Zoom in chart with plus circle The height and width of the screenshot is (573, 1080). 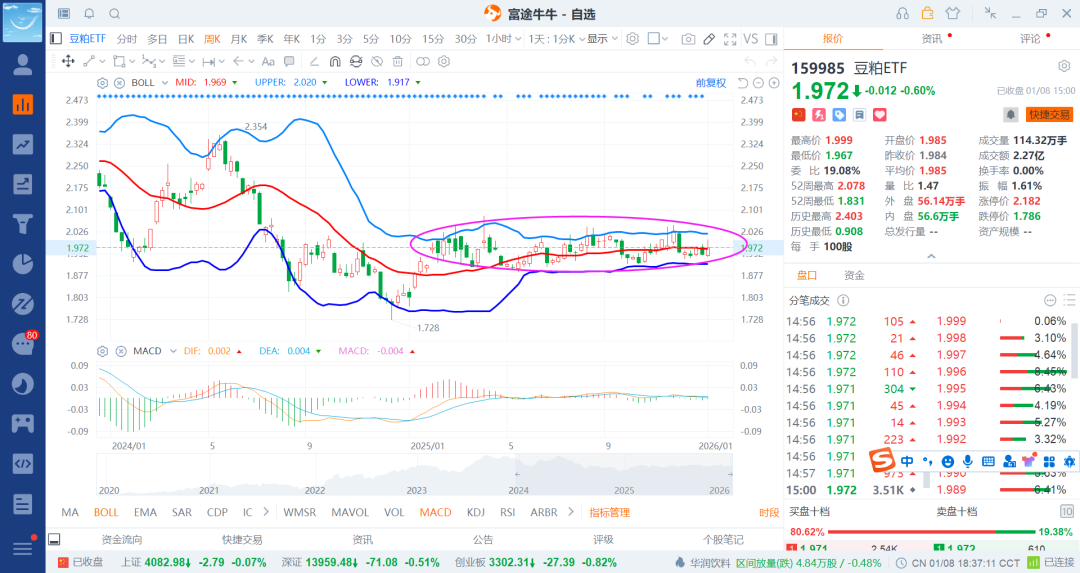tap(773, 83)
